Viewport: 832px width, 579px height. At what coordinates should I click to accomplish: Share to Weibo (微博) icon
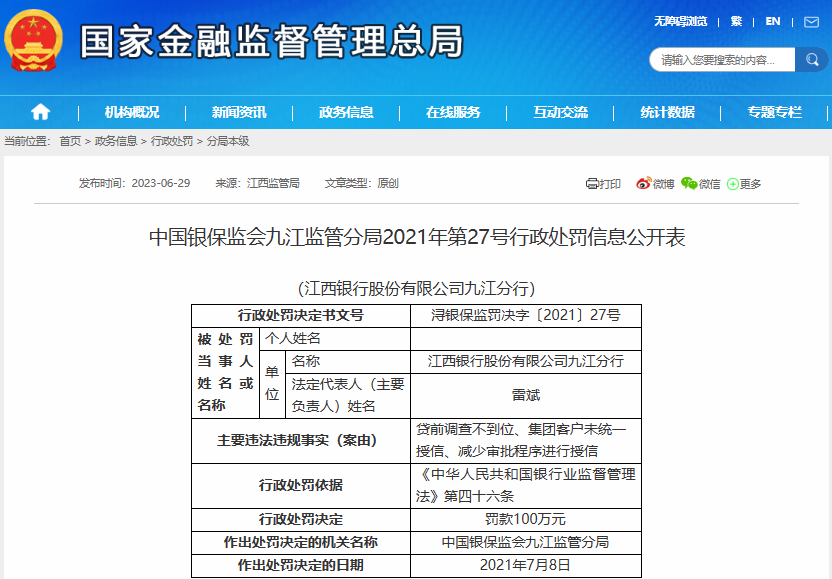tap(655, 184)
